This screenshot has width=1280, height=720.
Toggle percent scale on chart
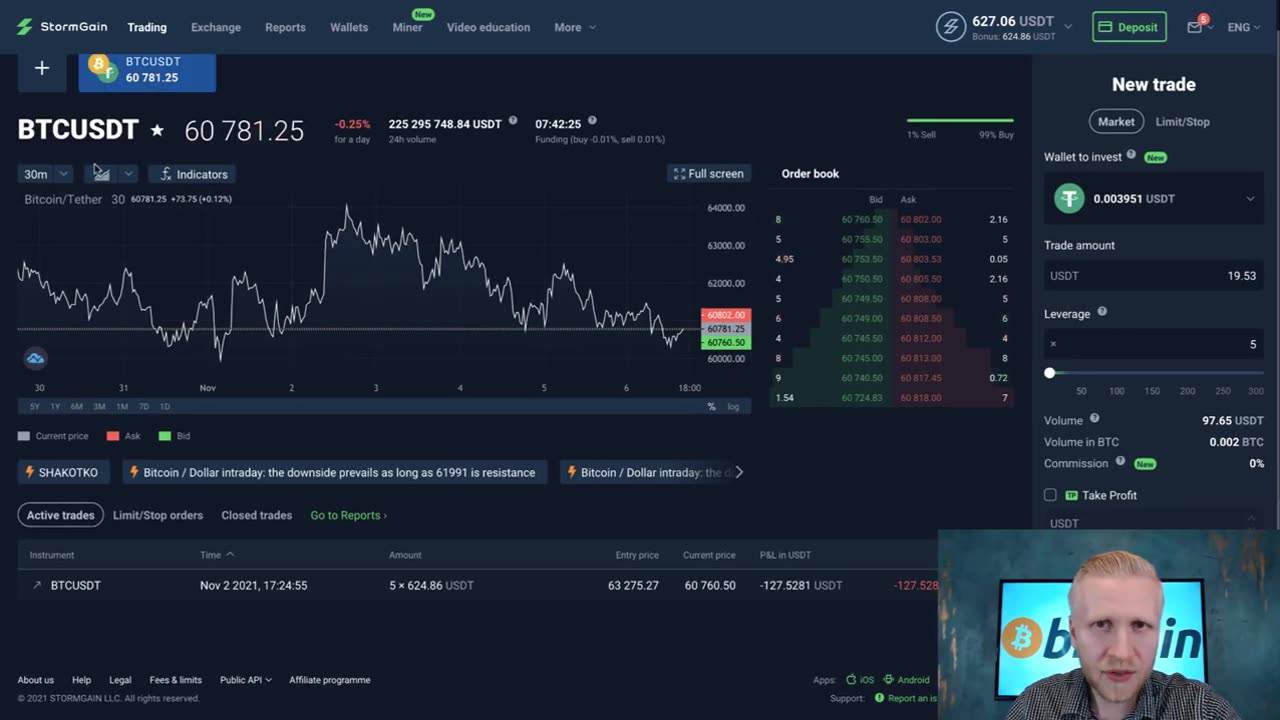(x=712, y=407)
